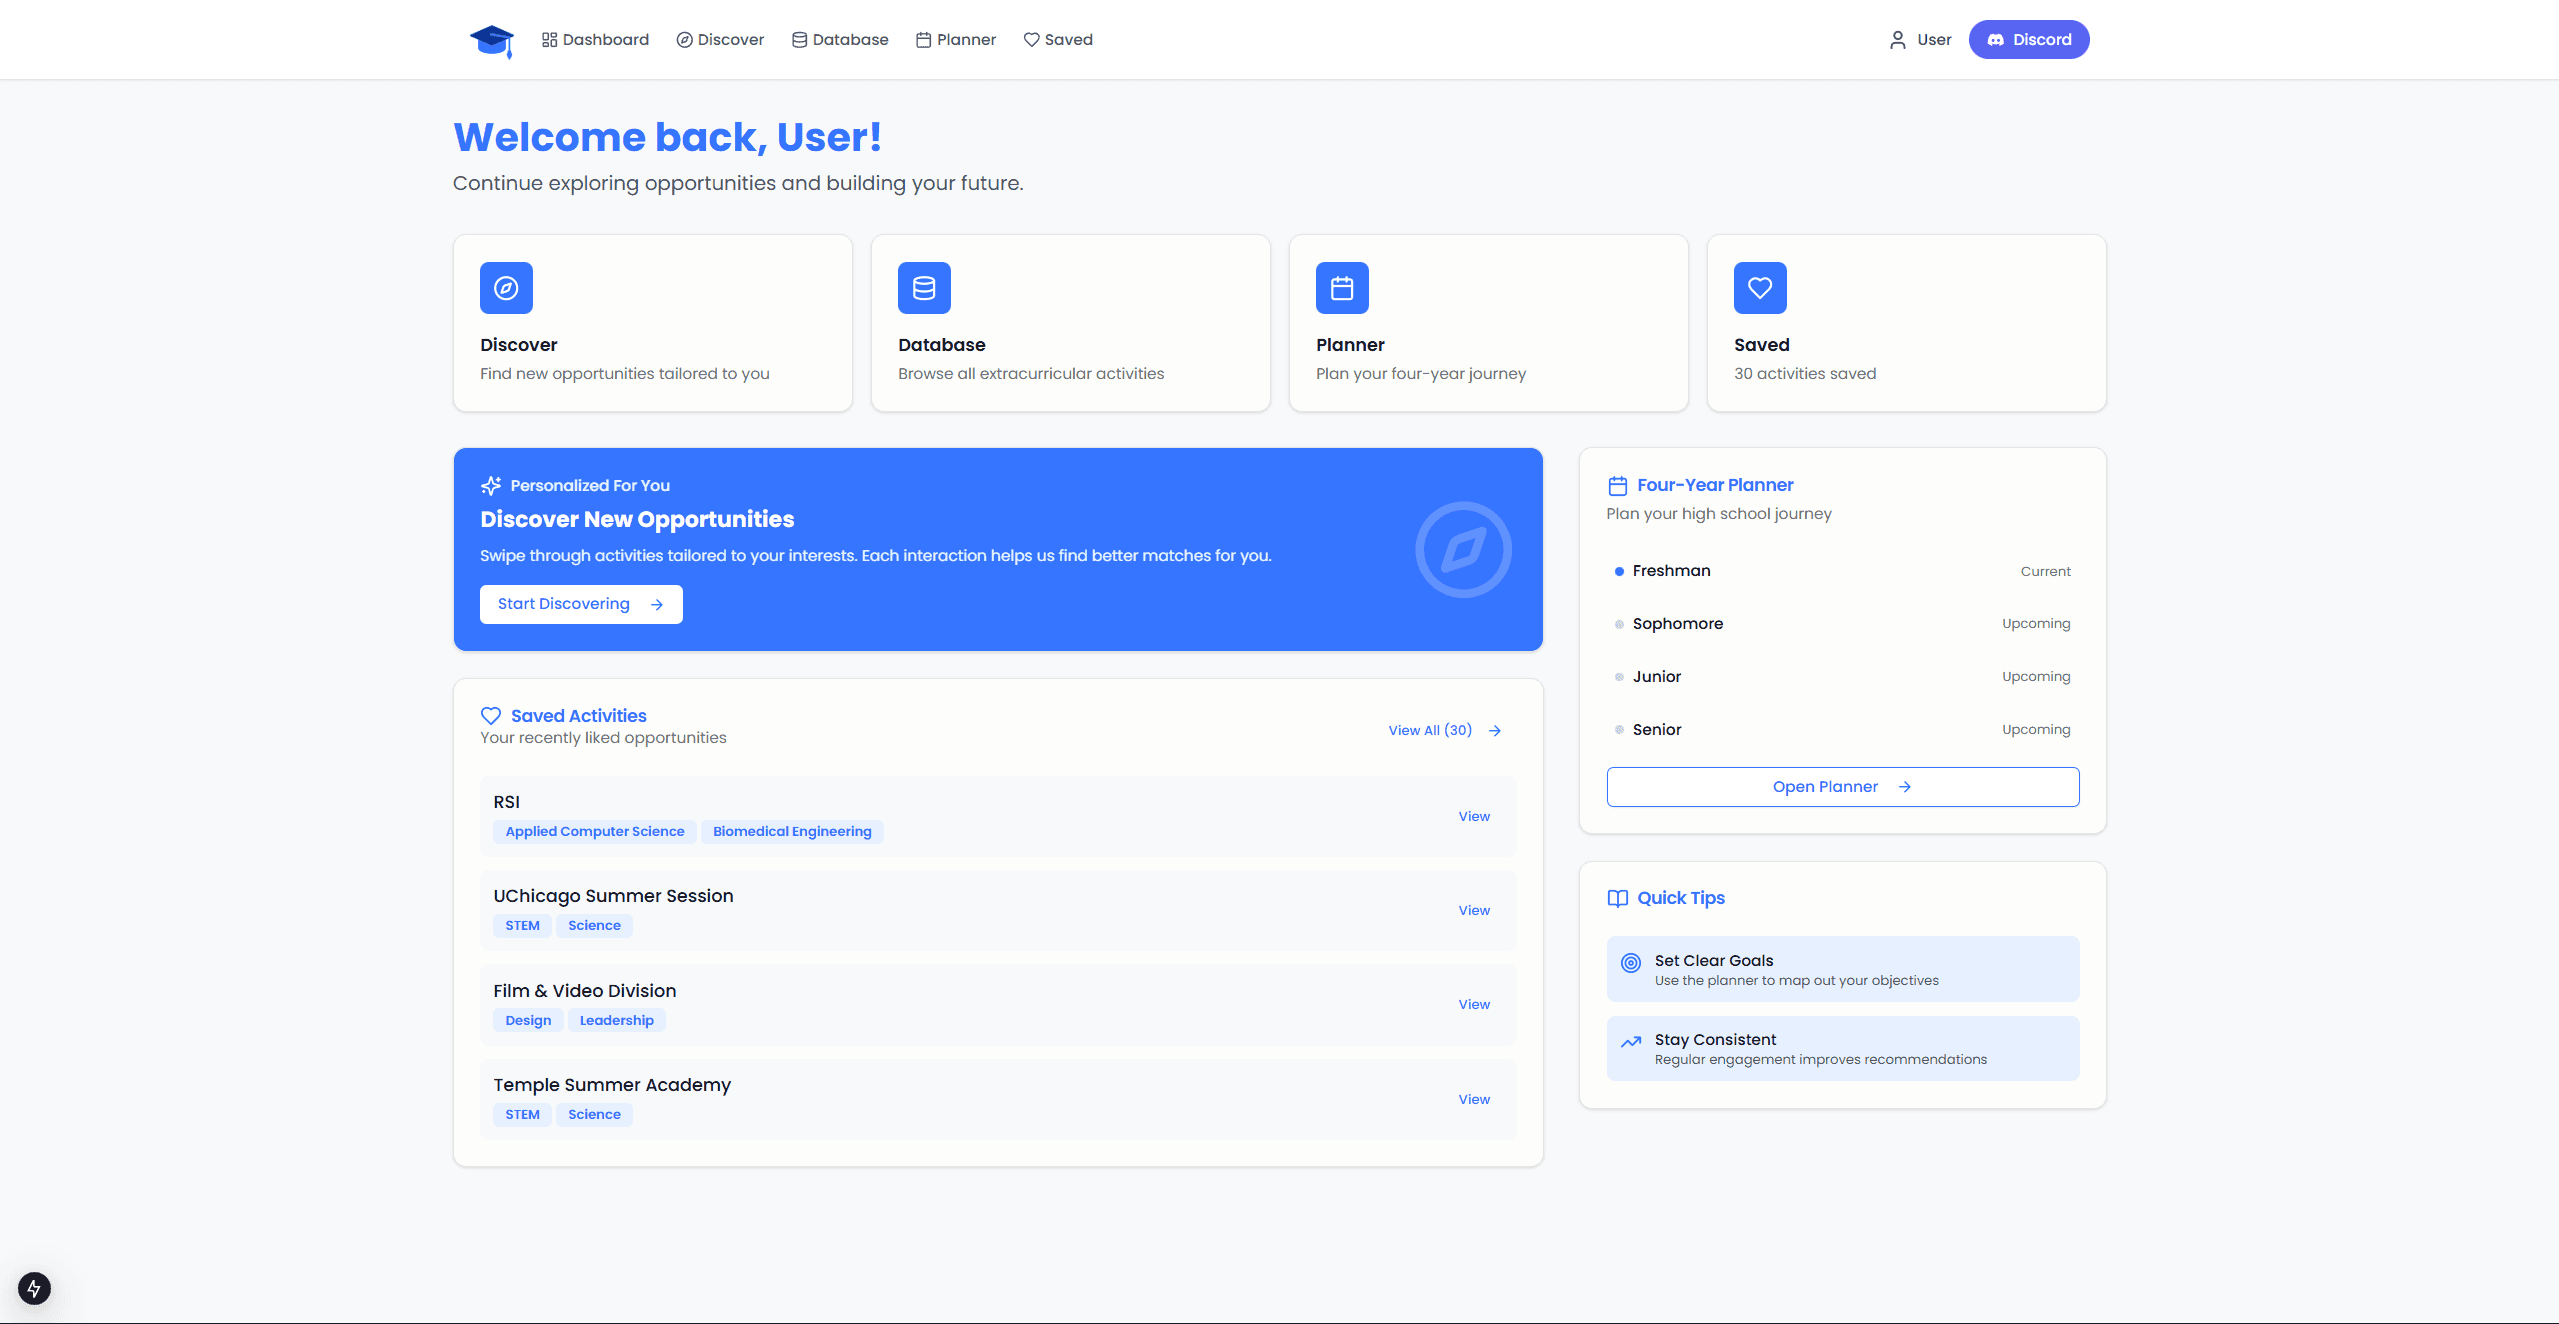Click the Planner calendar card icon
This screenshot has width=2559, height=1324.
pyautogui.click(x=1342, y=288)
